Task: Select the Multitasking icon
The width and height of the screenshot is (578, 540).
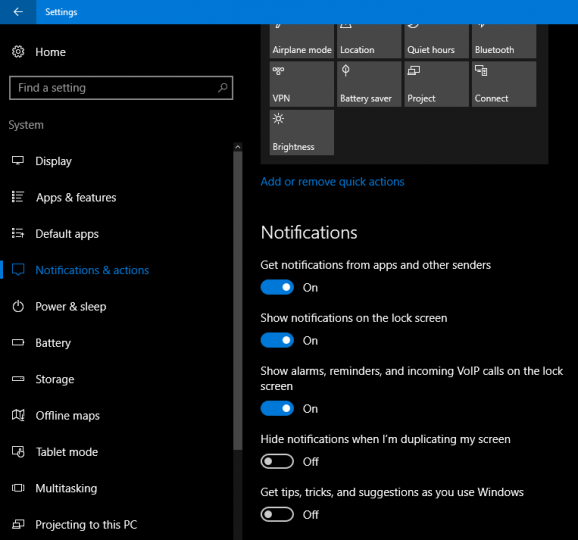Action: pos(18,488)
